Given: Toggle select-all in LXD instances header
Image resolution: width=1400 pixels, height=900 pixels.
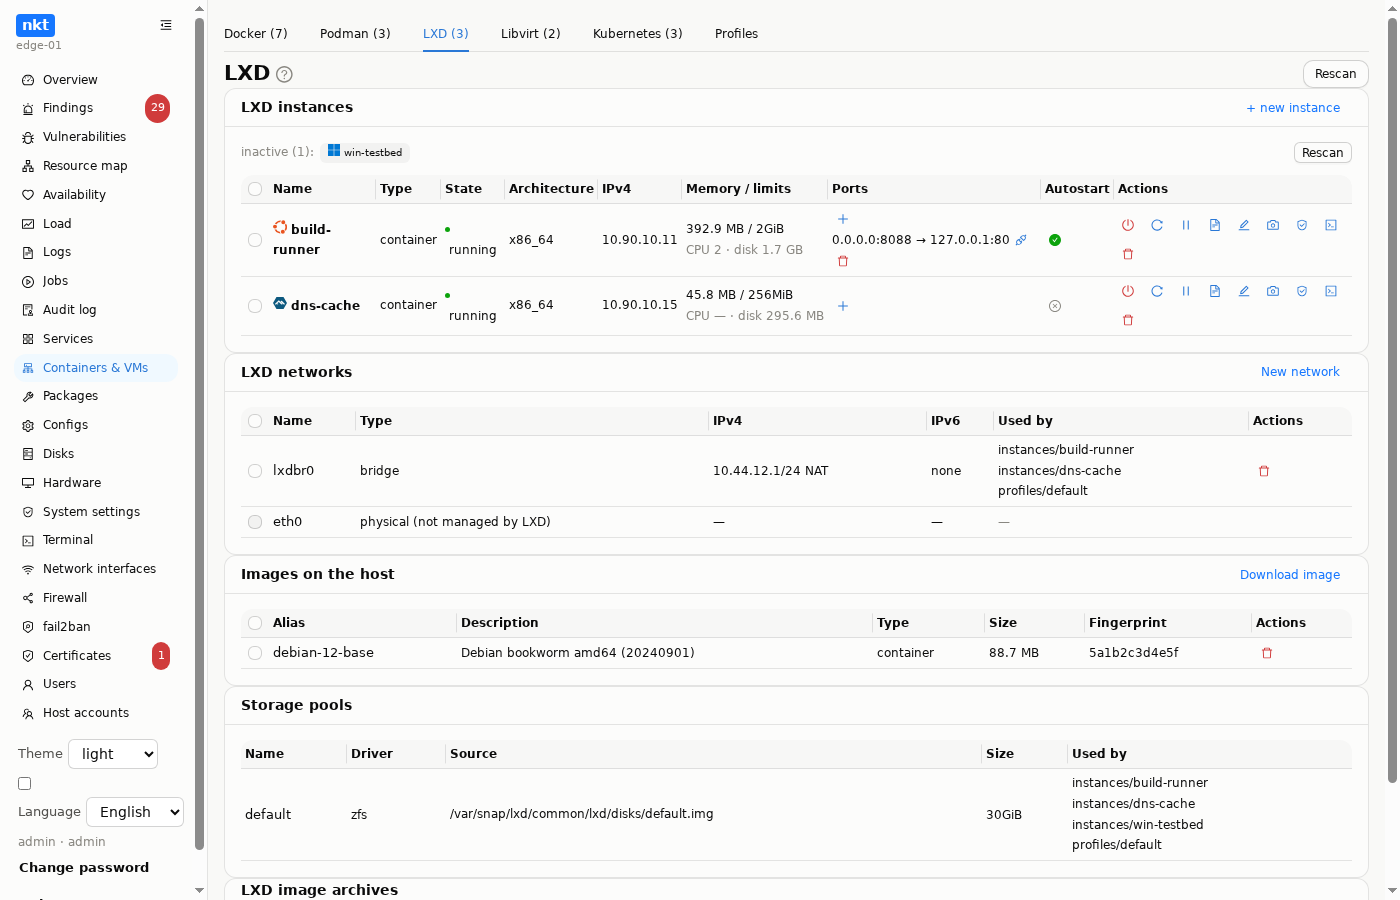Looking at the screenshot, I should 255,189.
